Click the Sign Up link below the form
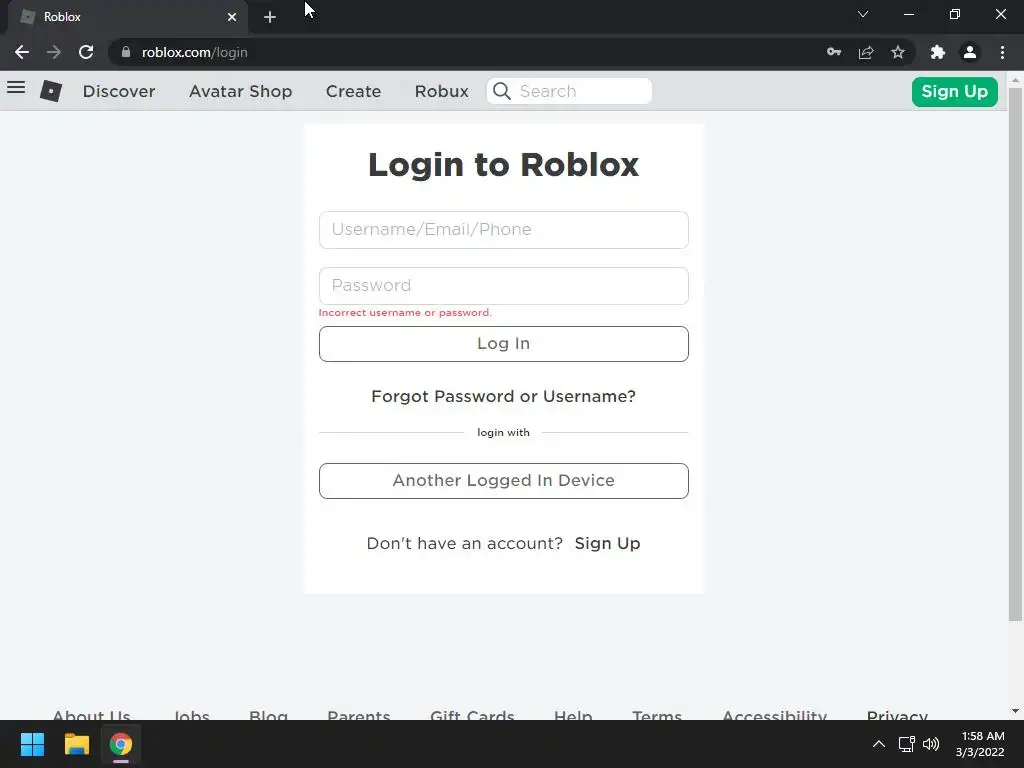This screenshot has height=768, width=1024. [x=607, y=543]
